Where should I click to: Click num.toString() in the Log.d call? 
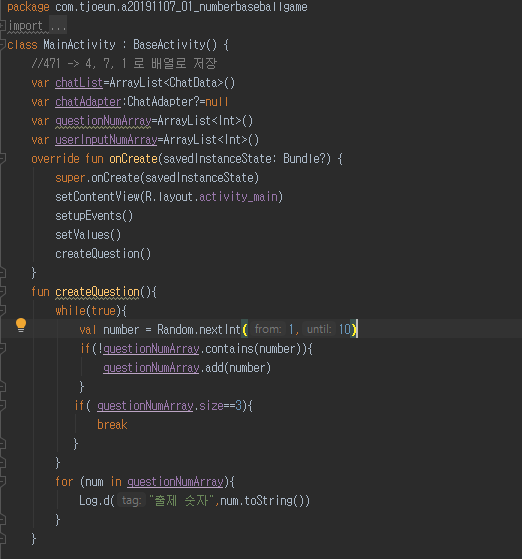pyautogui.click(x=262, y=501)
